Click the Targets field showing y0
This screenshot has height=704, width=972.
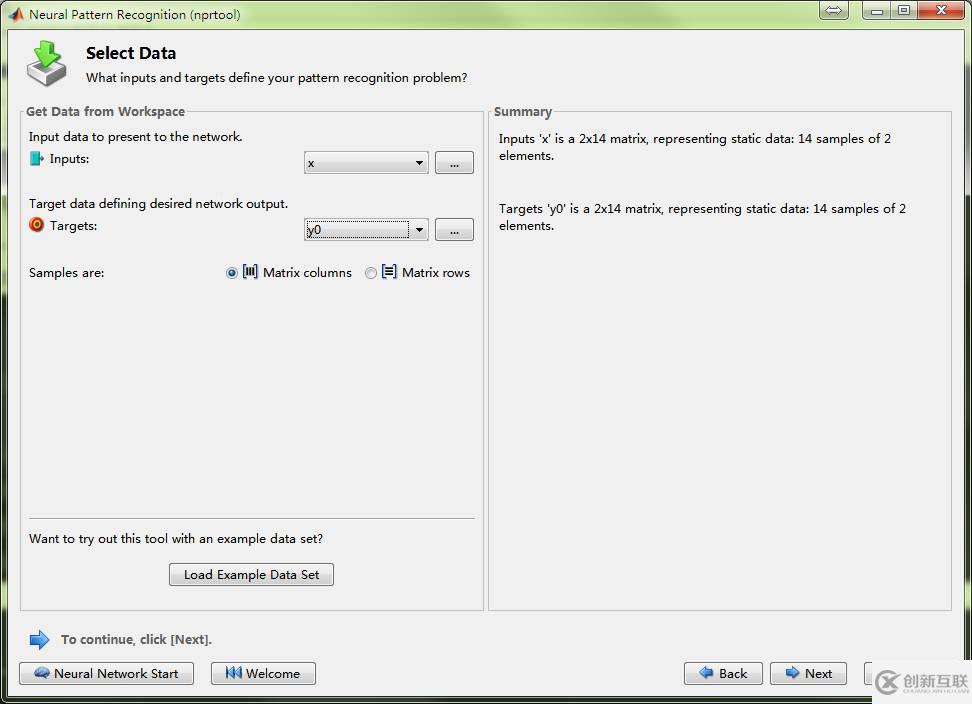coord(357,230)
